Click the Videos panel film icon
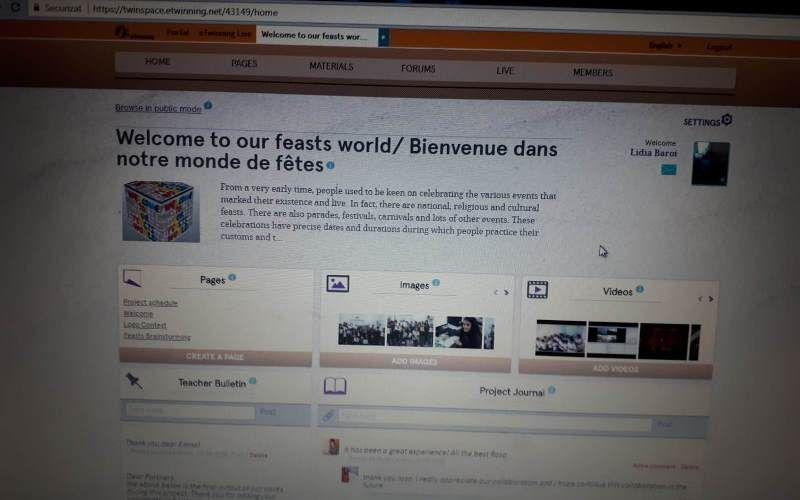800x500 pixels. tap(537, 290)
